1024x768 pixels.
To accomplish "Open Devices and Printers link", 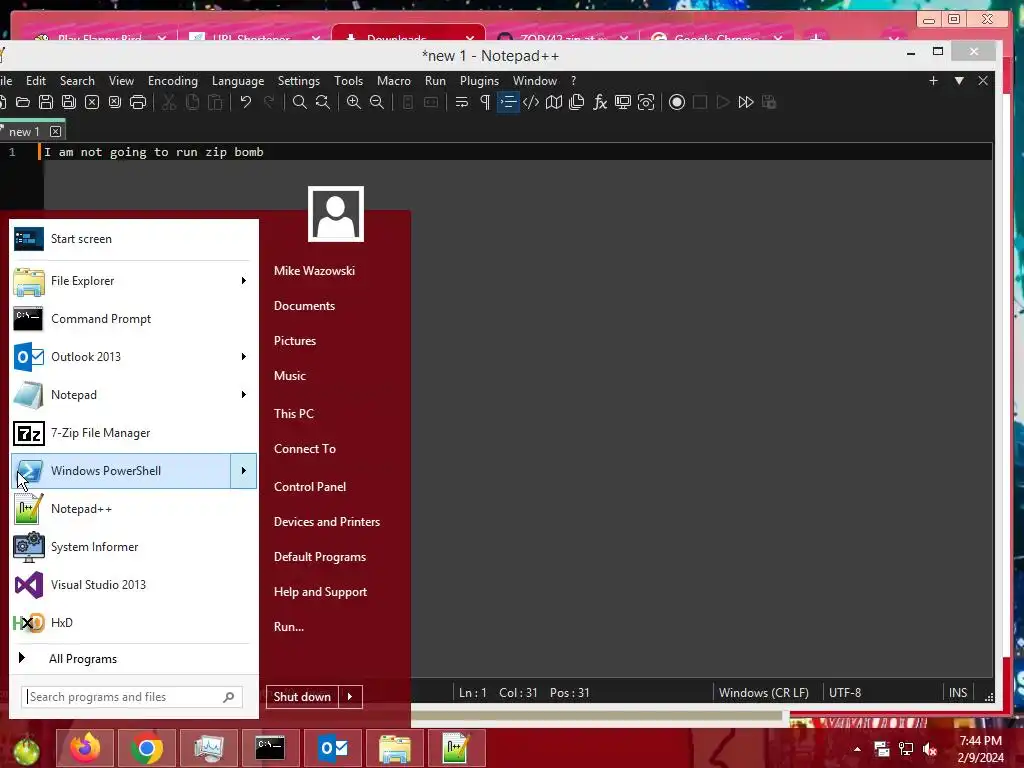I will coord(327,522).
